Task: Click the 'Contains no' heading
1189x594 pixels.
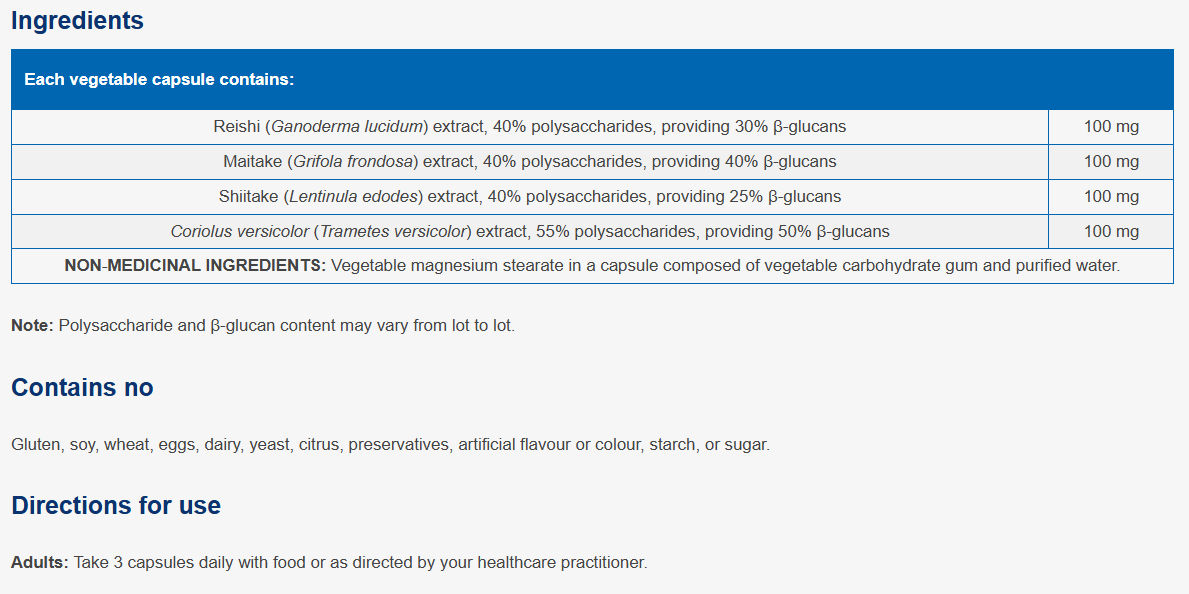Action: pos(82,388)
